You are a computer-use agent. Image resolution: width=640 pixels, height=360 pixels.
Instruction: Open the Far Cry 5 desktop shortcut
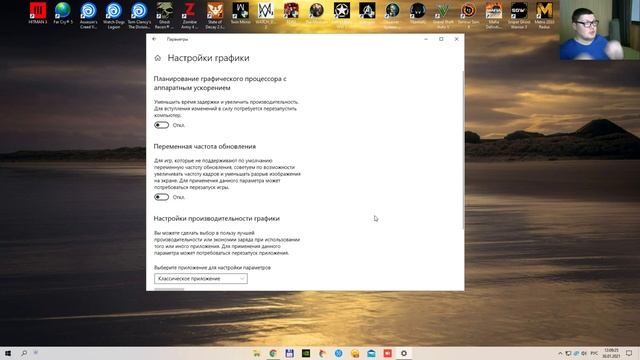pyautogui.click(x=63, y=13)
